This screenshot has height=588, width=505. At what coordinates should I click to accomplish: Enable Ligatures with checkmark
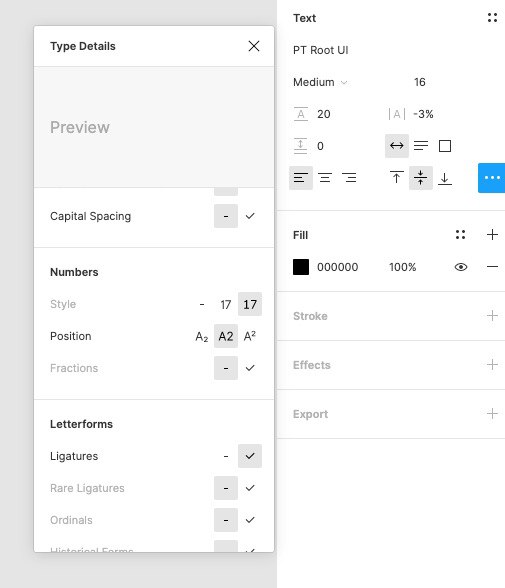[250, 456]
